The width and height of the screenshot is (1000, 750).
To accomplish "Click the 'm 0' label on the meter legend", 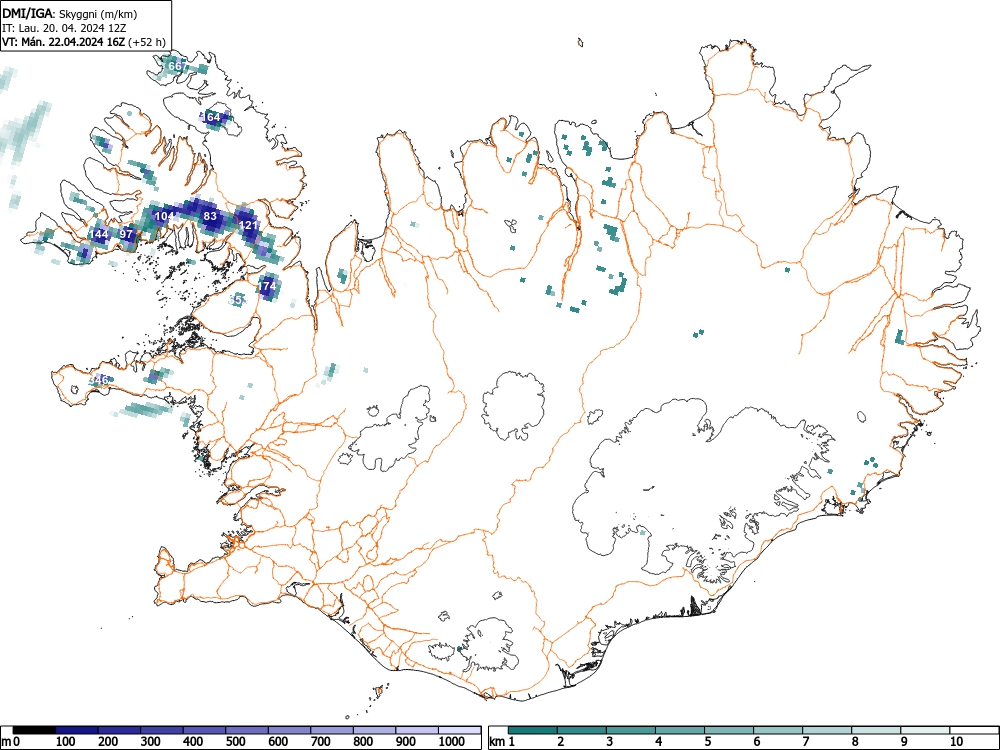I will point(11,742).
